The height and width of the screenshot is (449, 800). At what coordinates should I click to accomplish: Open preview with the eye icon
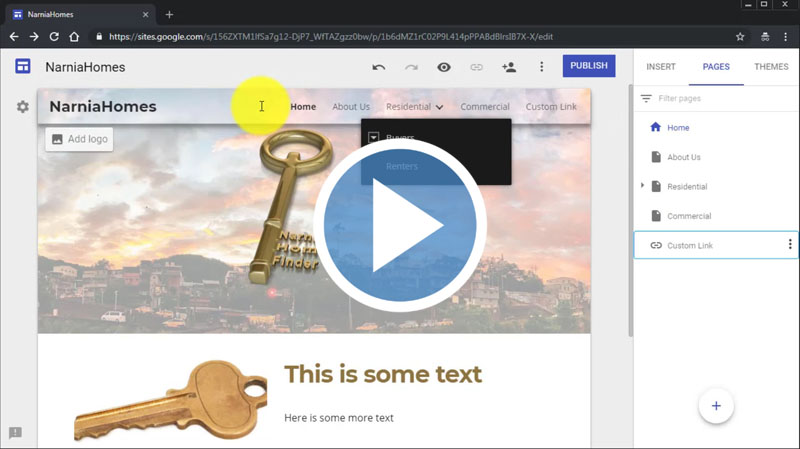444,67
